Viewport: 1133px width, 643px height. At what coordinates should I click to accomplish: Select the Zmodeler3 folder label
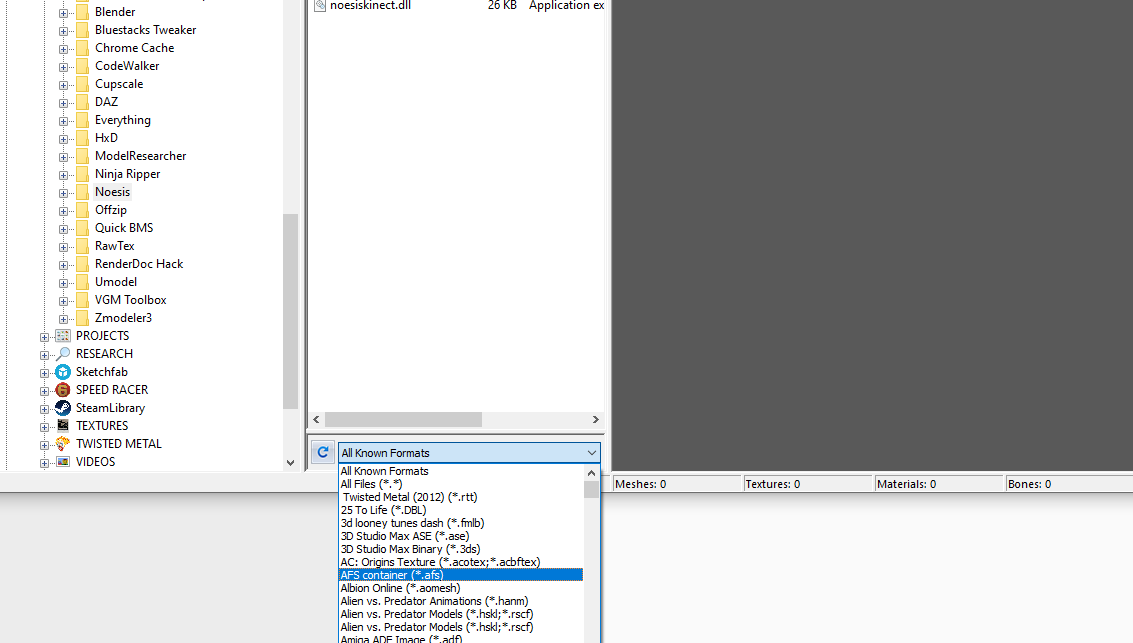[123, 318]
